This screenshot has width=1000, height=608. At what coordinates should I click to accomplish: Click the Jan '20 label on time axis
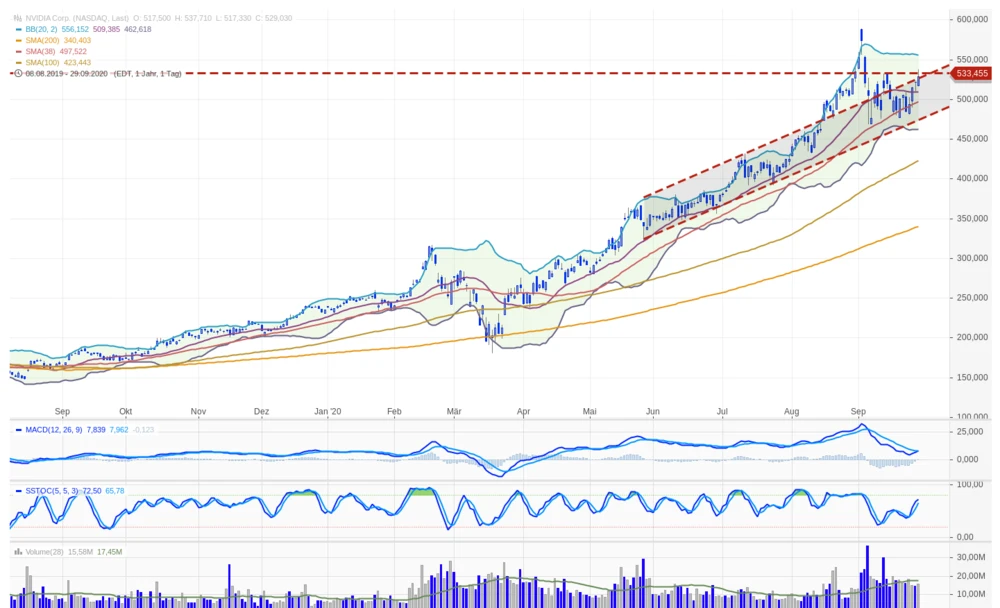[328, 410]
